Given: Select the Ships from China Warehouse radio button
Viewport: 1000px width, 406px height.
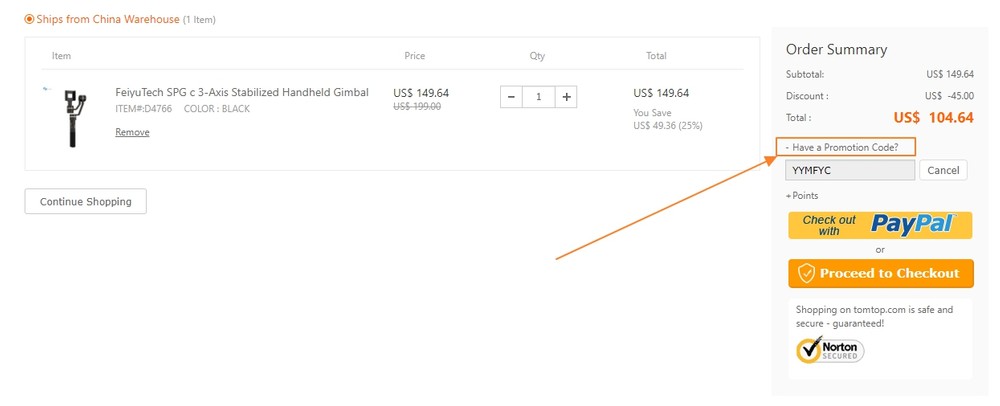Looking at the screenshot, I should tap(29, 19).
